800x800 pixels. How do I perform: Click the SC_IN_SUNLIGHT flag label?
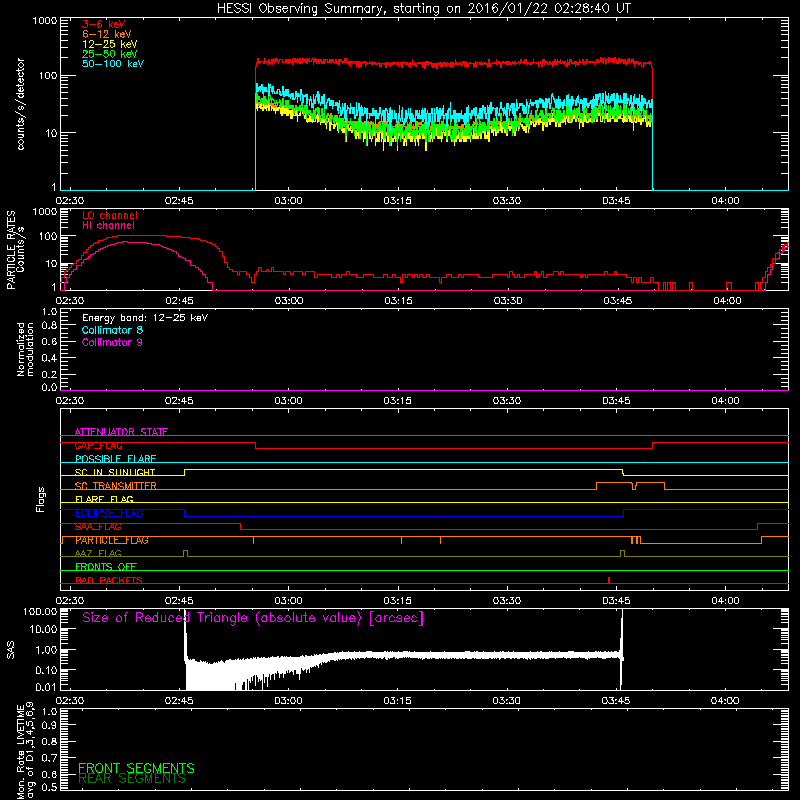click(x=115, y=472)
